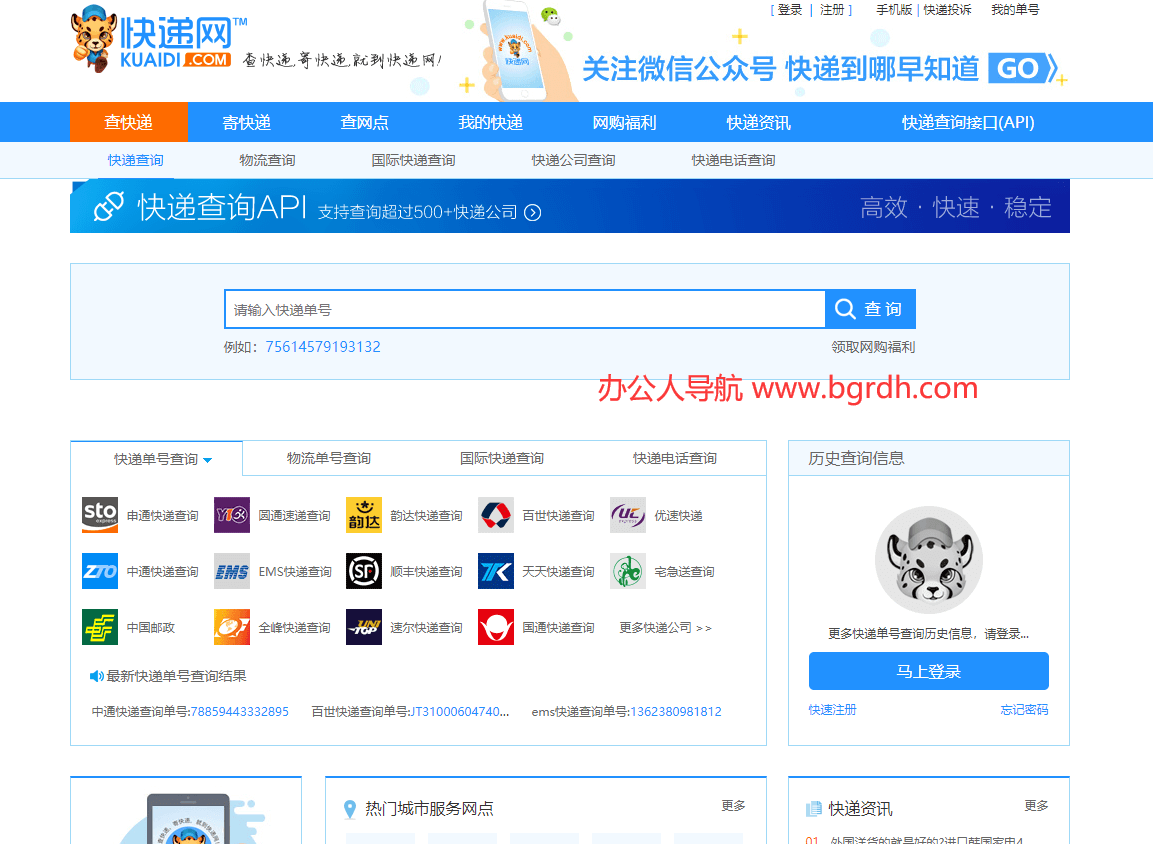Expand 更多快递公司 >> list

pyautogui.click(x=665, y=628)
